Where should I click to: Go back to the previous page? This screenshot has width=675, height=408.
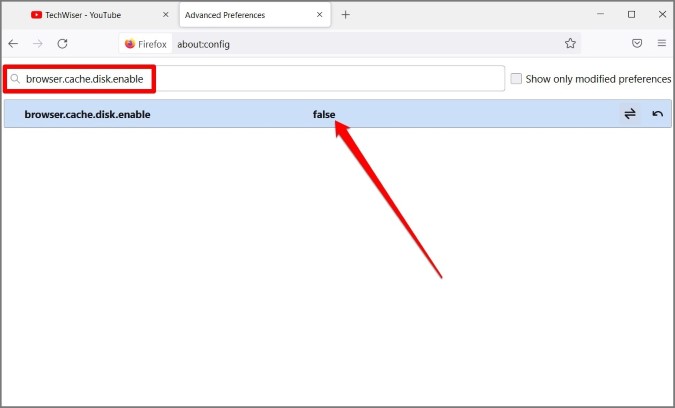[13, 43]
